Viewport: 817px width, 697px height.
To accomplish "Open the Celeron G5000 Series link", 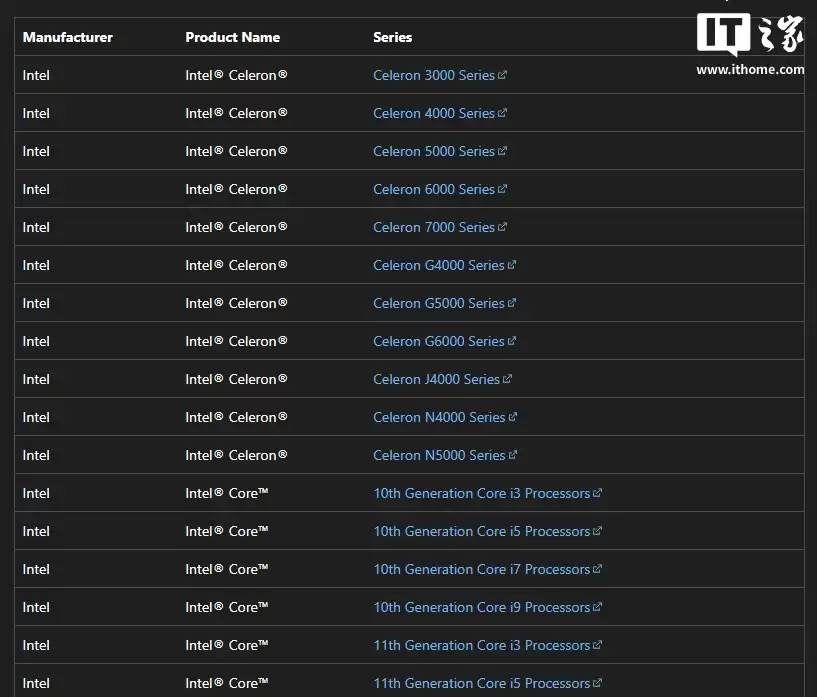I will [x=438, y=303].
